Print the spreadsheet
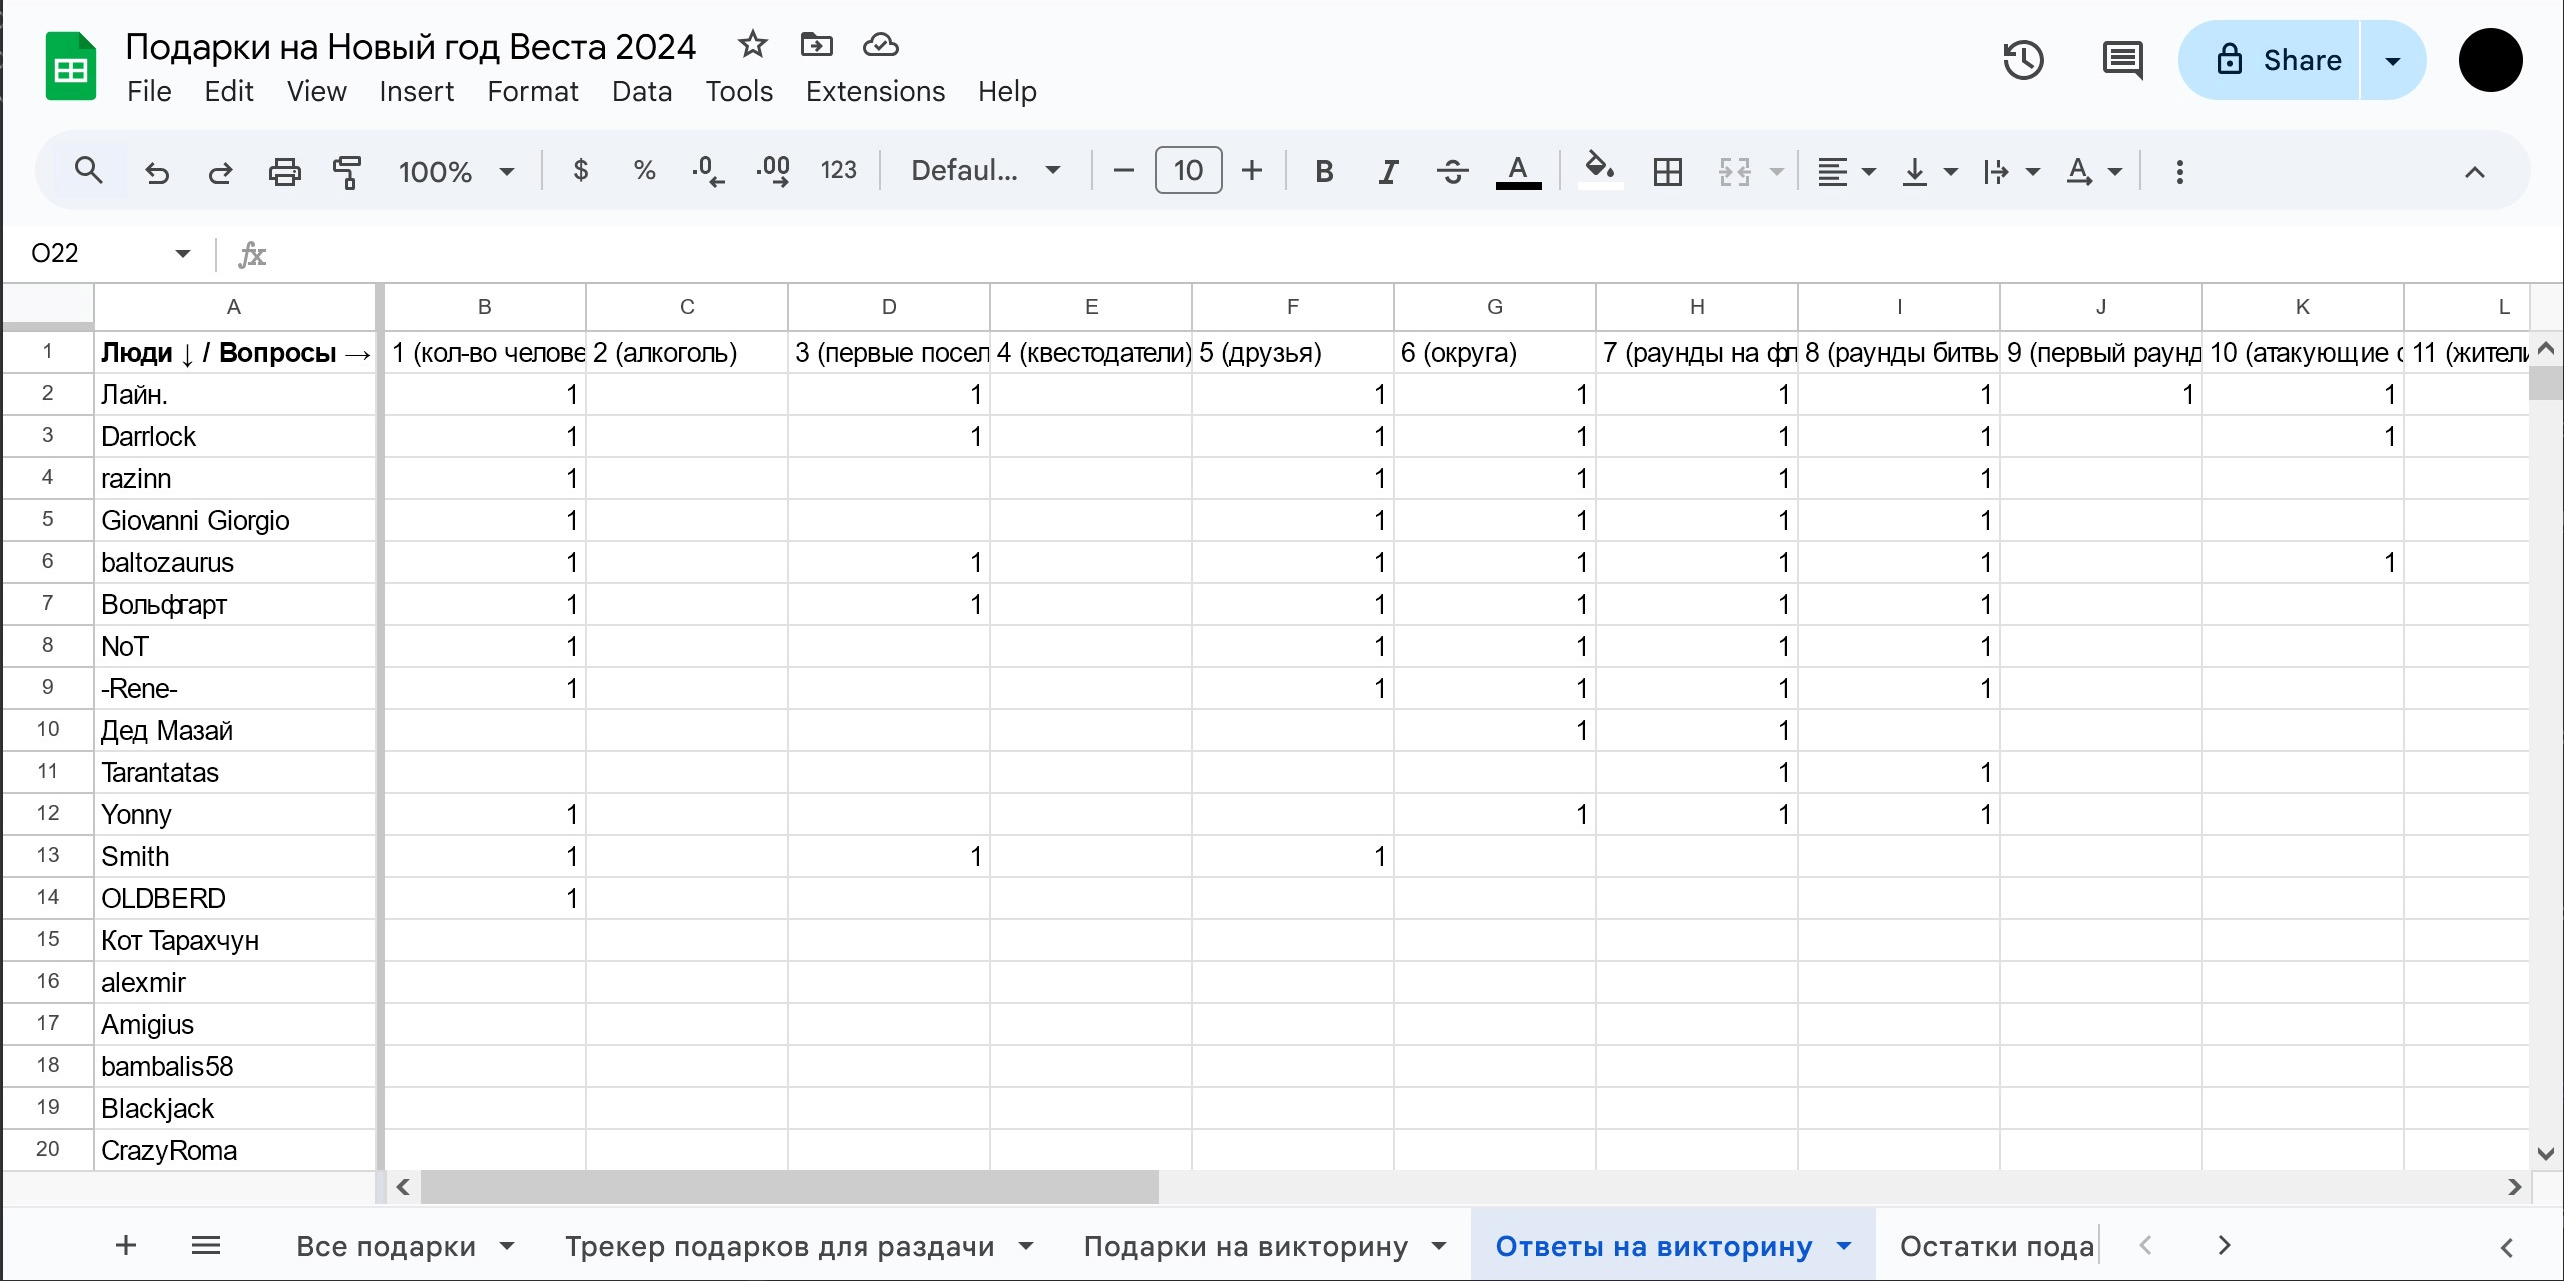 pos(284,172)
